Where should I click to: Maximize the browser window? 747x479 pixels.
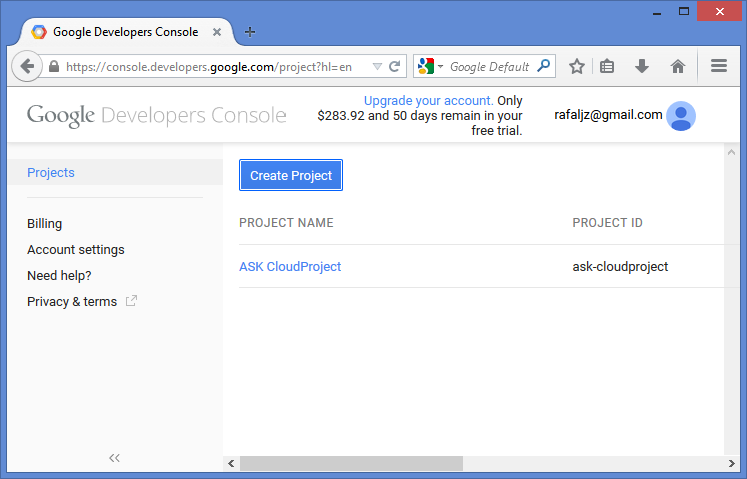pyautogui.click(x=684, y=11)
